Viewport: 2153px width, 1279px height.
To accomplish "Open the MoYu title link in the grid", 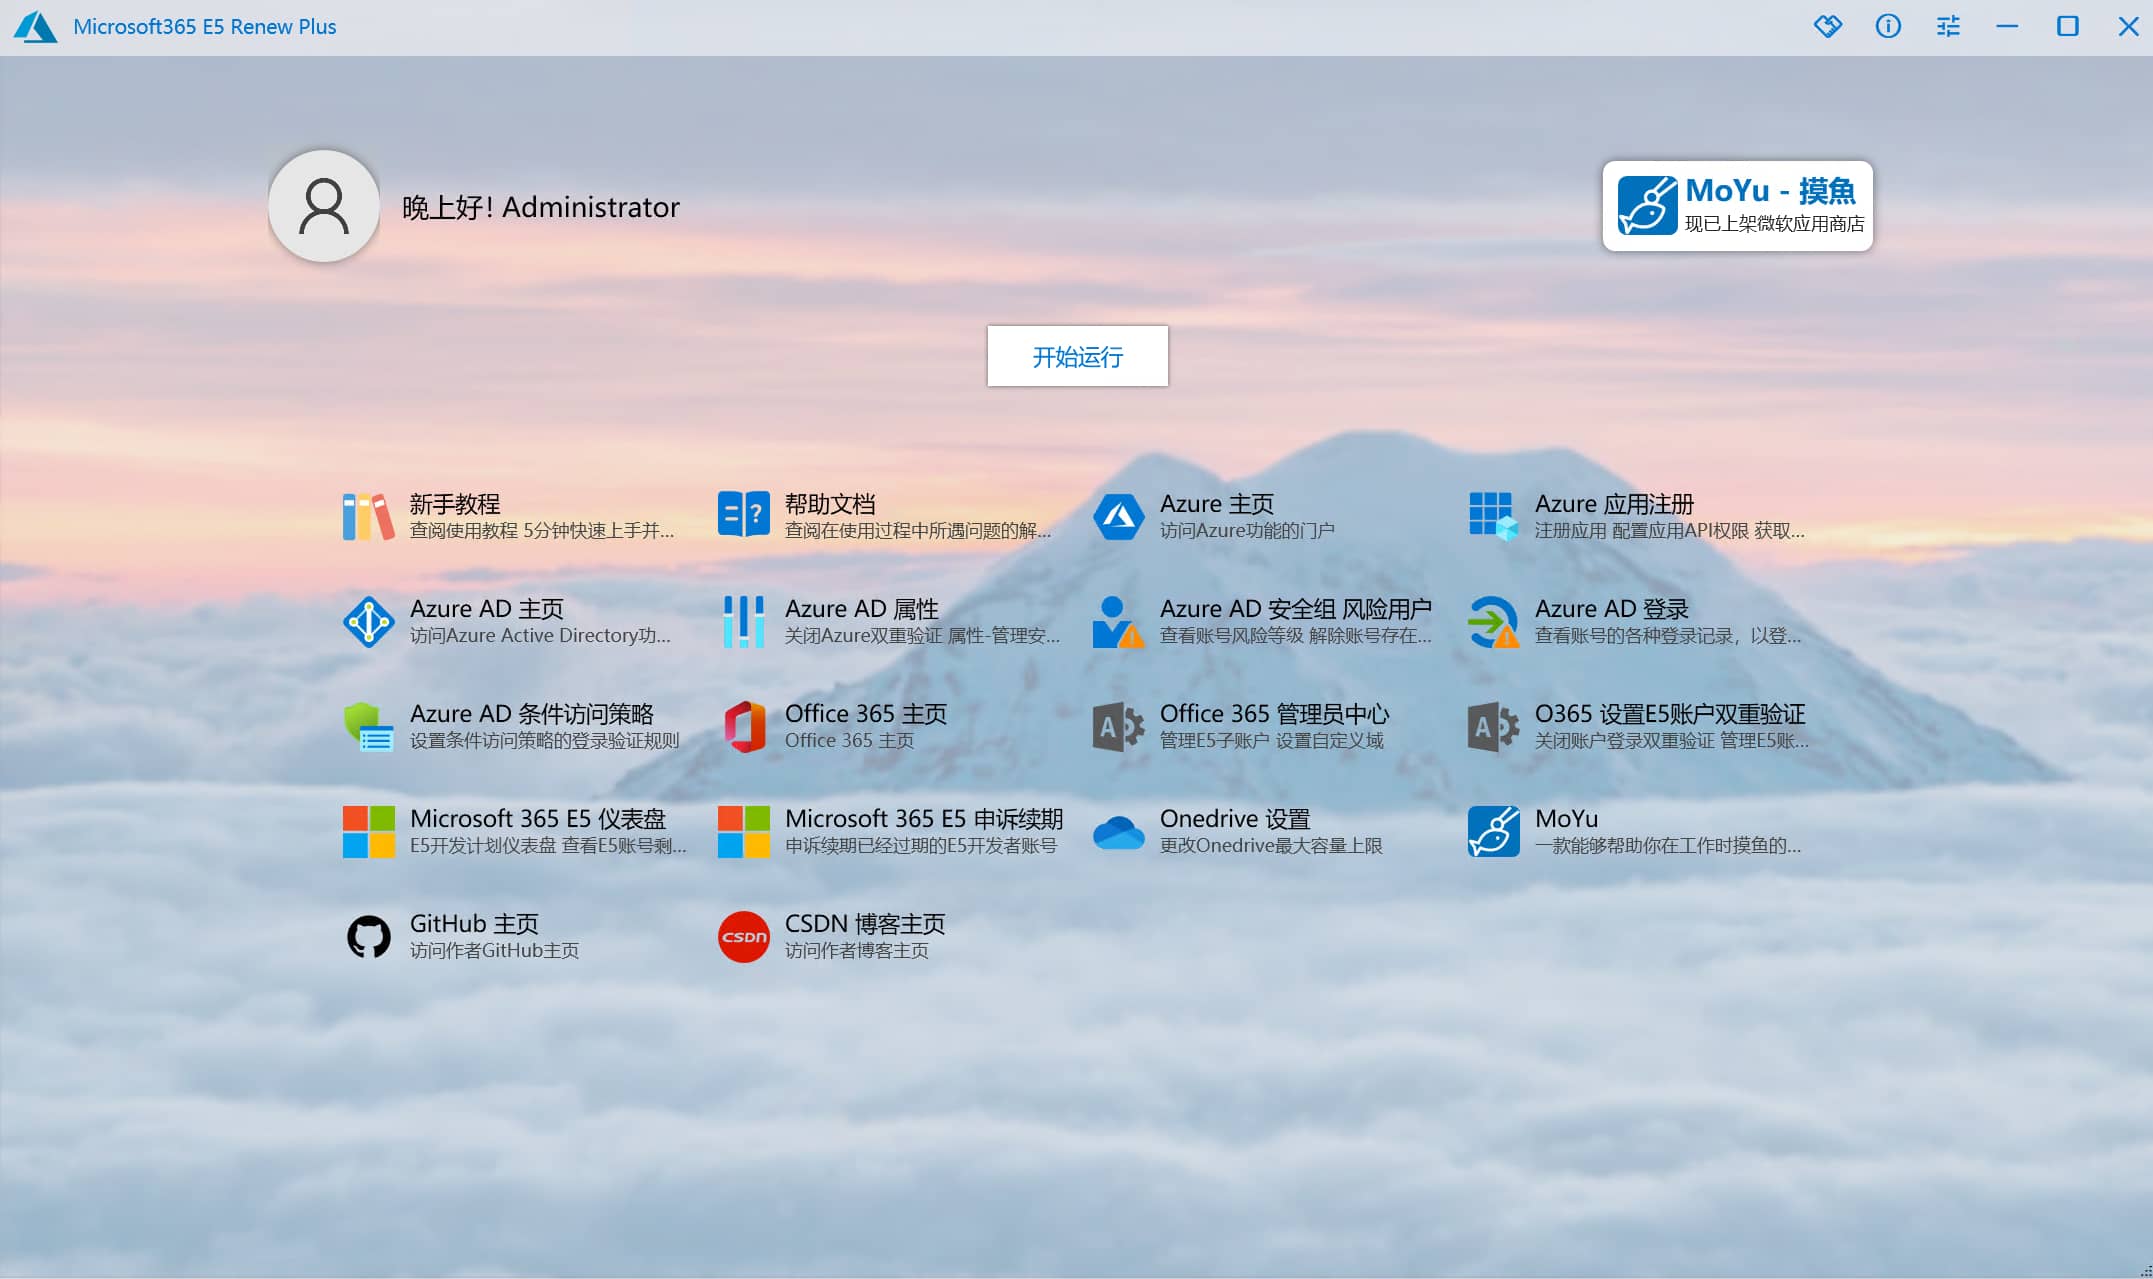I will coord(1567,819).
